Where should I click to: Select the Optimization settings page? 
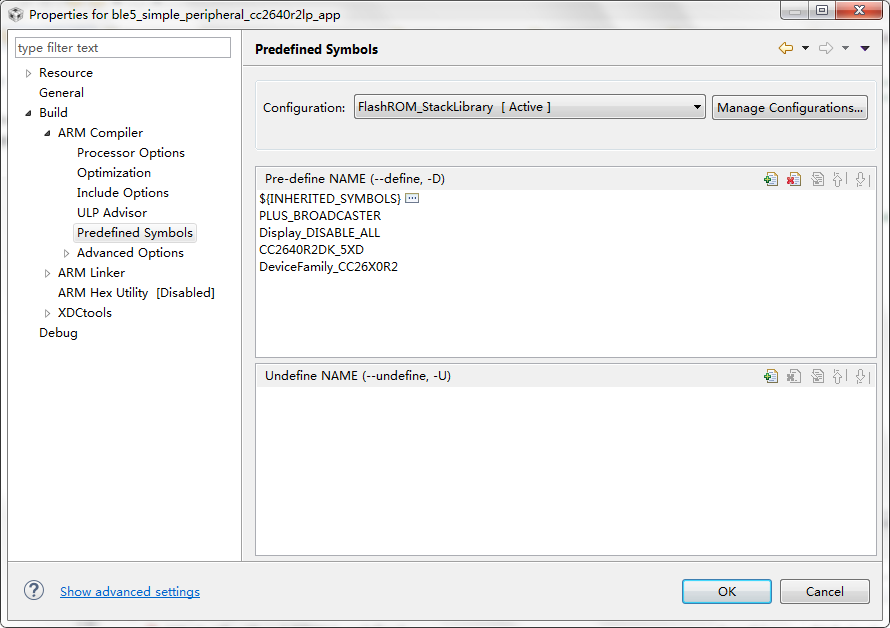click(114, 173)
